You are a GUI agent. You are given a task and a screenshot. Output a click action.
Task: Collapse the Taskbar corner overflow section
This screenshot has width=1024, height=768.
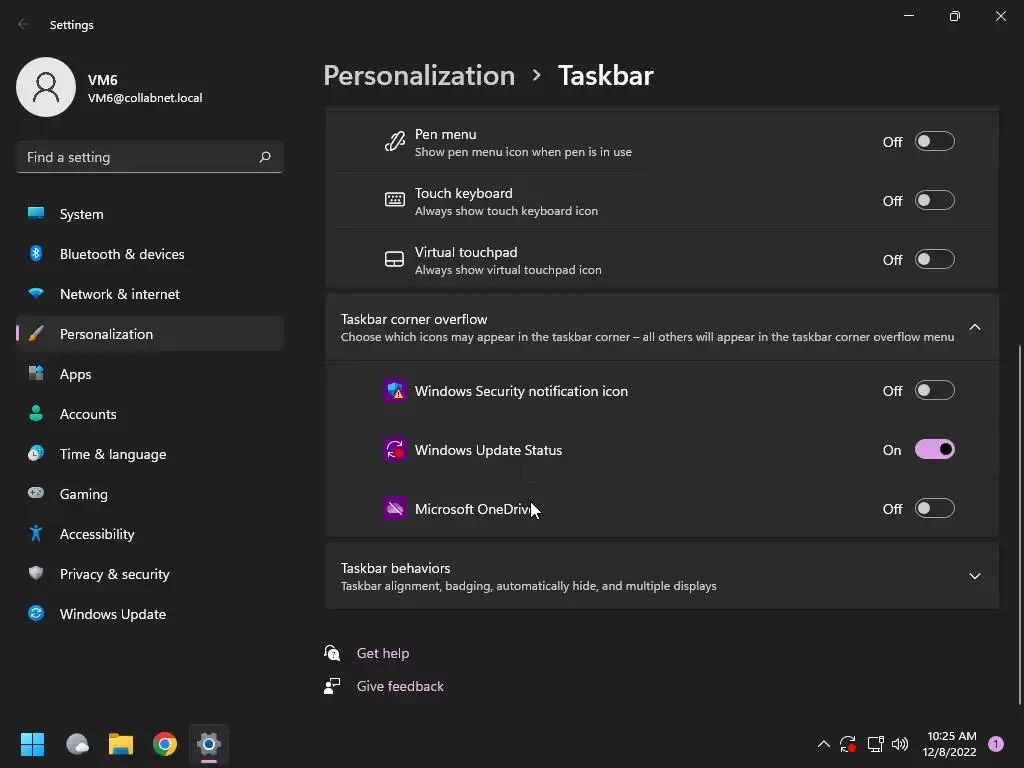click(x=974, y=327)
